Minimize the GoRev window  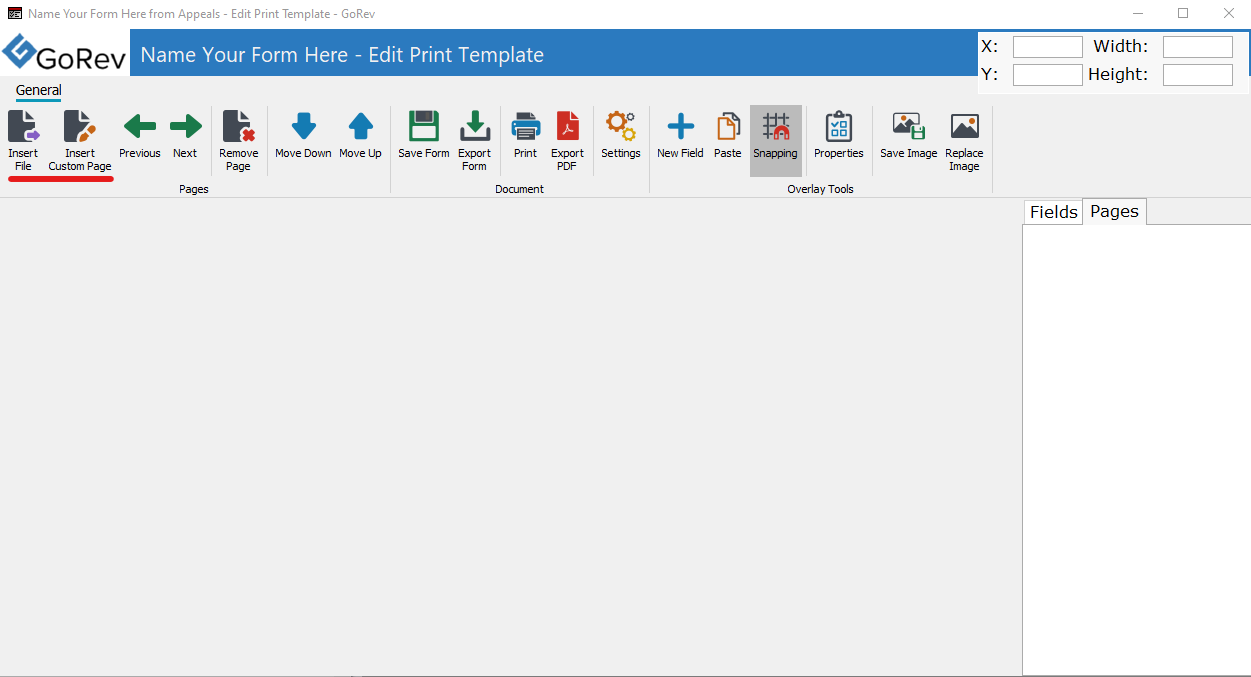(x=1138, y=13)
